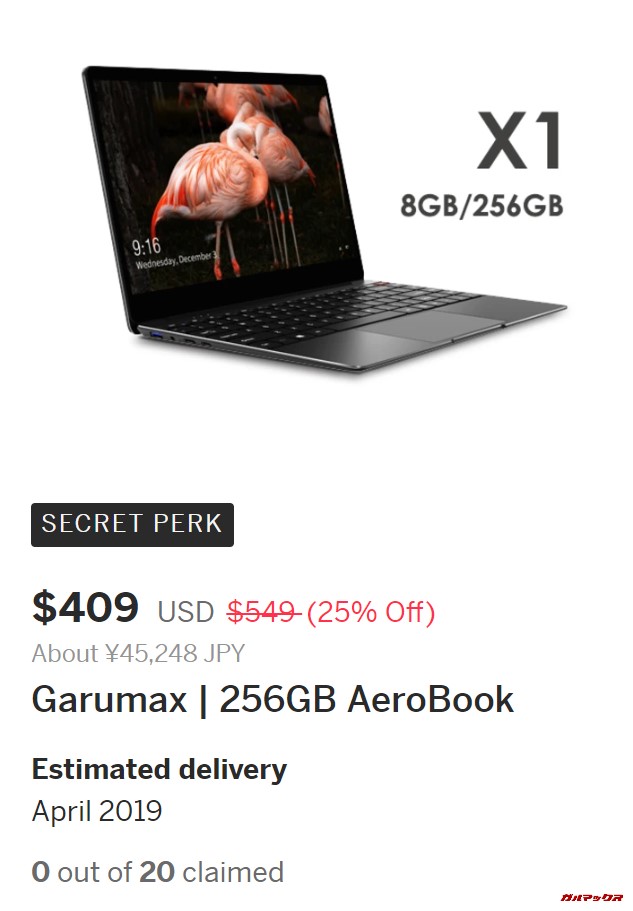Click the 0 out of 20 claimed text

pyautogui.click(x=157, y=872)
